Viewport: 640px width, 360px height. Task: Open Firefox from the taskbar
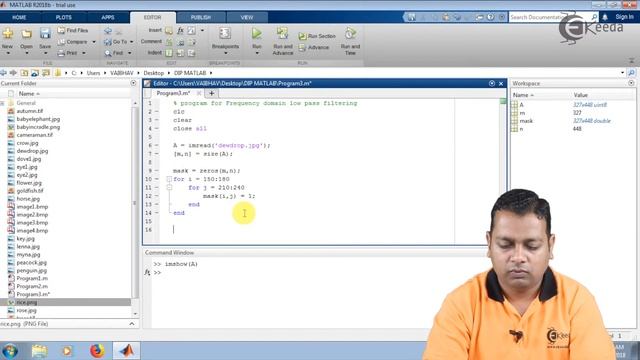[x=97, y=351]
